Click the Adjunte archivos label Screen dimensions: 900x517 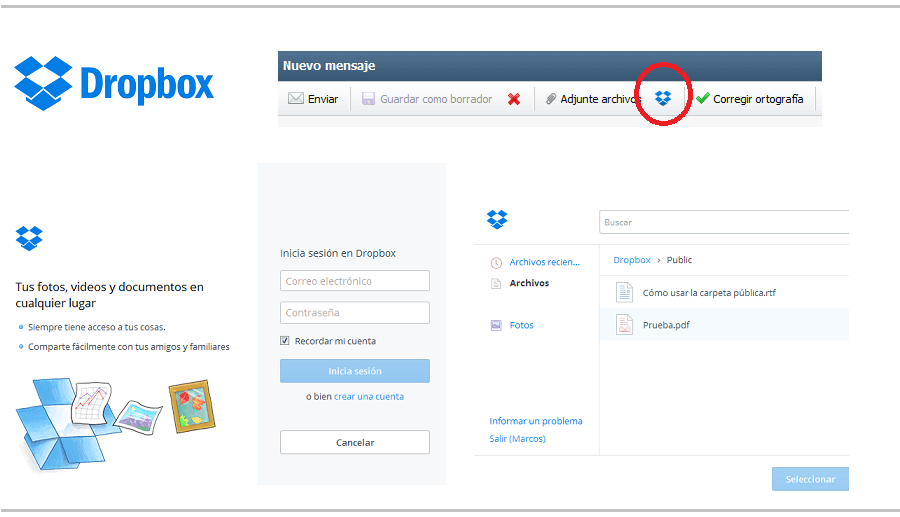click(x=600, y=99)
